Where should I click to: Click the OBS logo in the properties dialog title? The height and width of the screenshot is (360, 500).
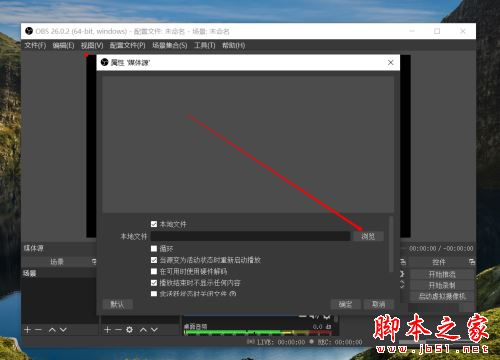click(105, 62)
